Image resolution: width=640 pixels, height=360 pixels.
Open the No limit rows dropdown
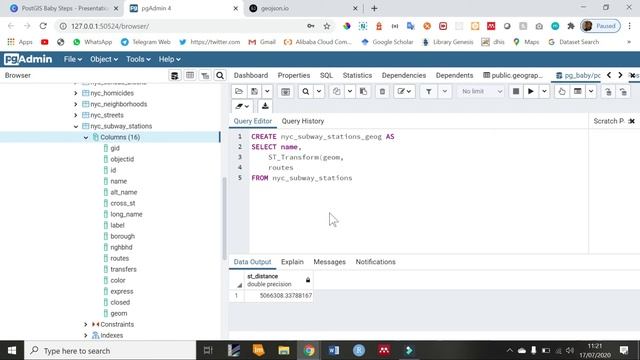tap(481, 91)
